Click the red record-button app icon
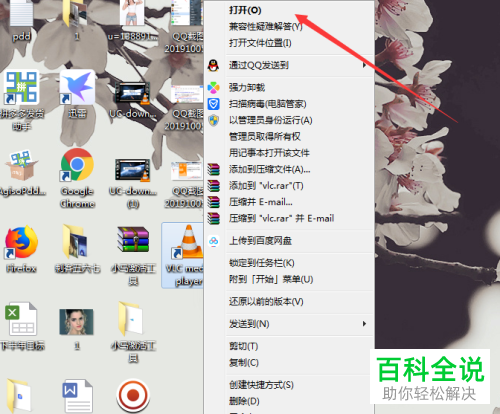The image size is (500, 414). click(133, 395)
